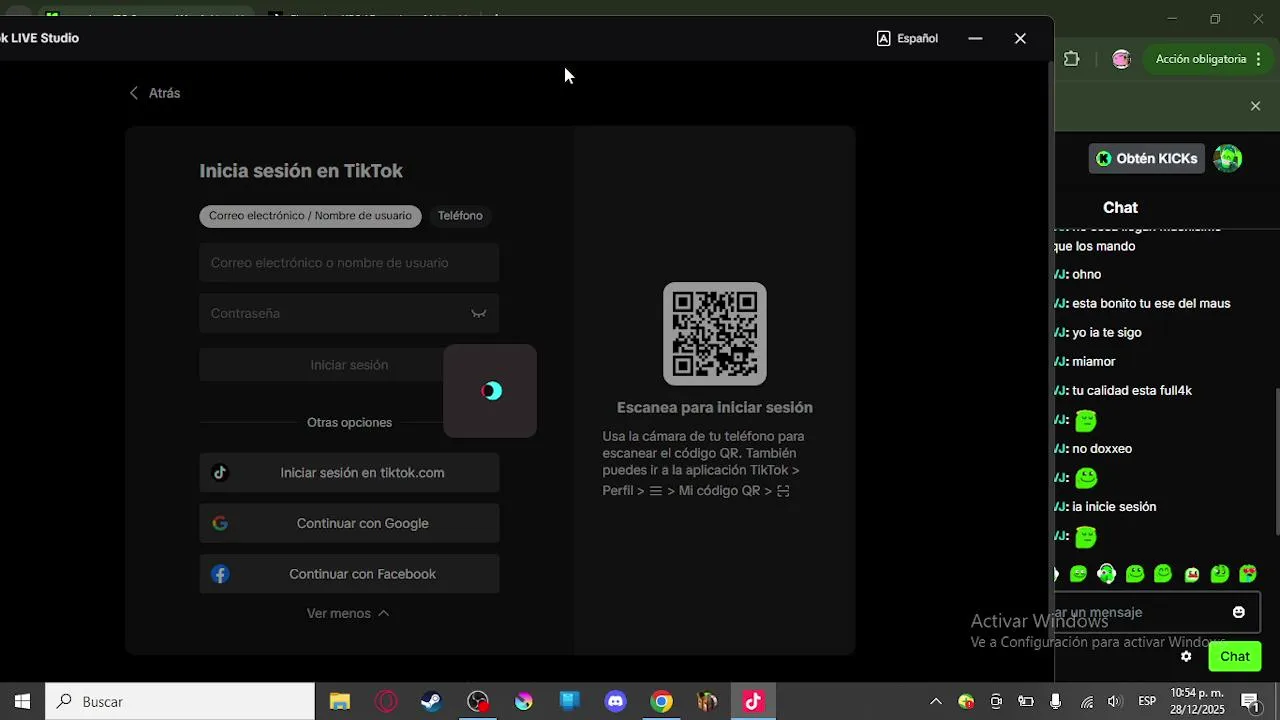Insert the red-mouth emote from emote row
This screenshot has width=1280, height=720.
click(1192, 574)
